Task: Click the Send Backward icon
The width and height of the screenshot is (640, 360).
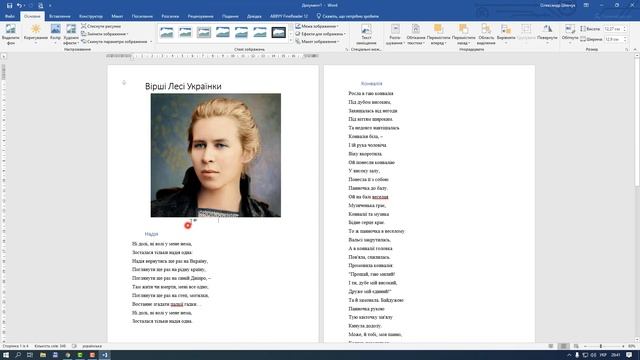Action: [x=463, y=29]
